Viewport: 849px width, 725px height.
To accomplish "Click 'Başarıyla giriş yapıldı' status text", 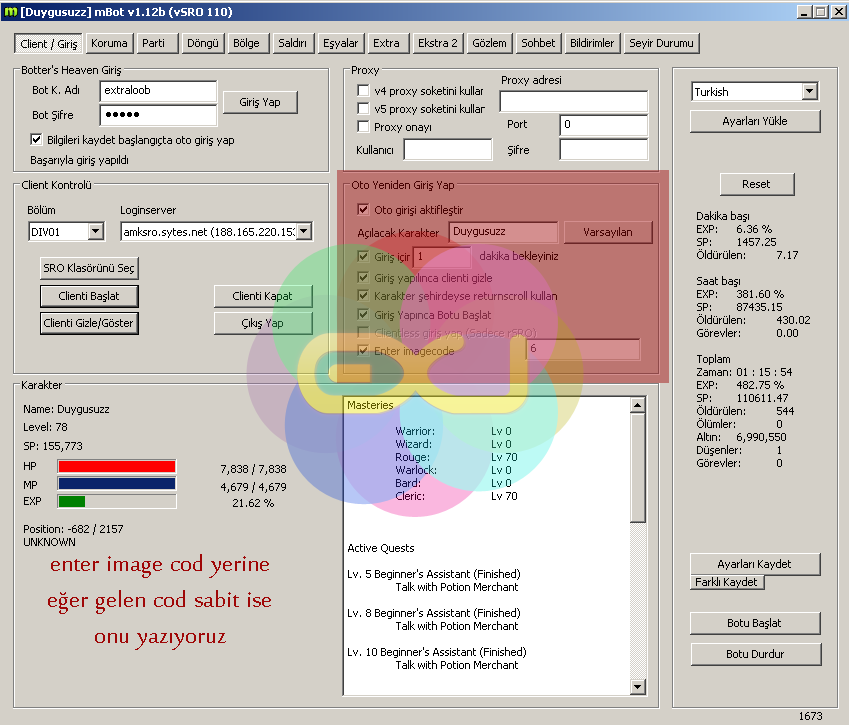I will point(80,160).
